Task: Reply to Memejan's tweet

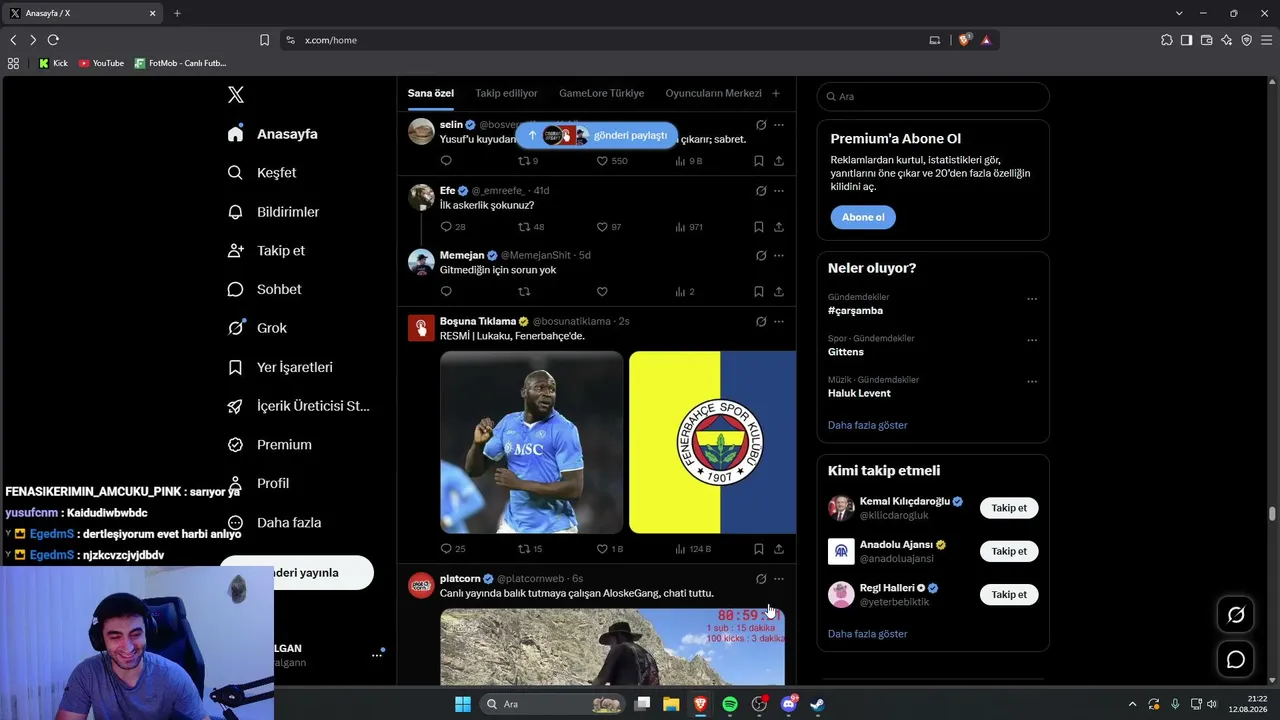Action: click(x=446, y=292)
